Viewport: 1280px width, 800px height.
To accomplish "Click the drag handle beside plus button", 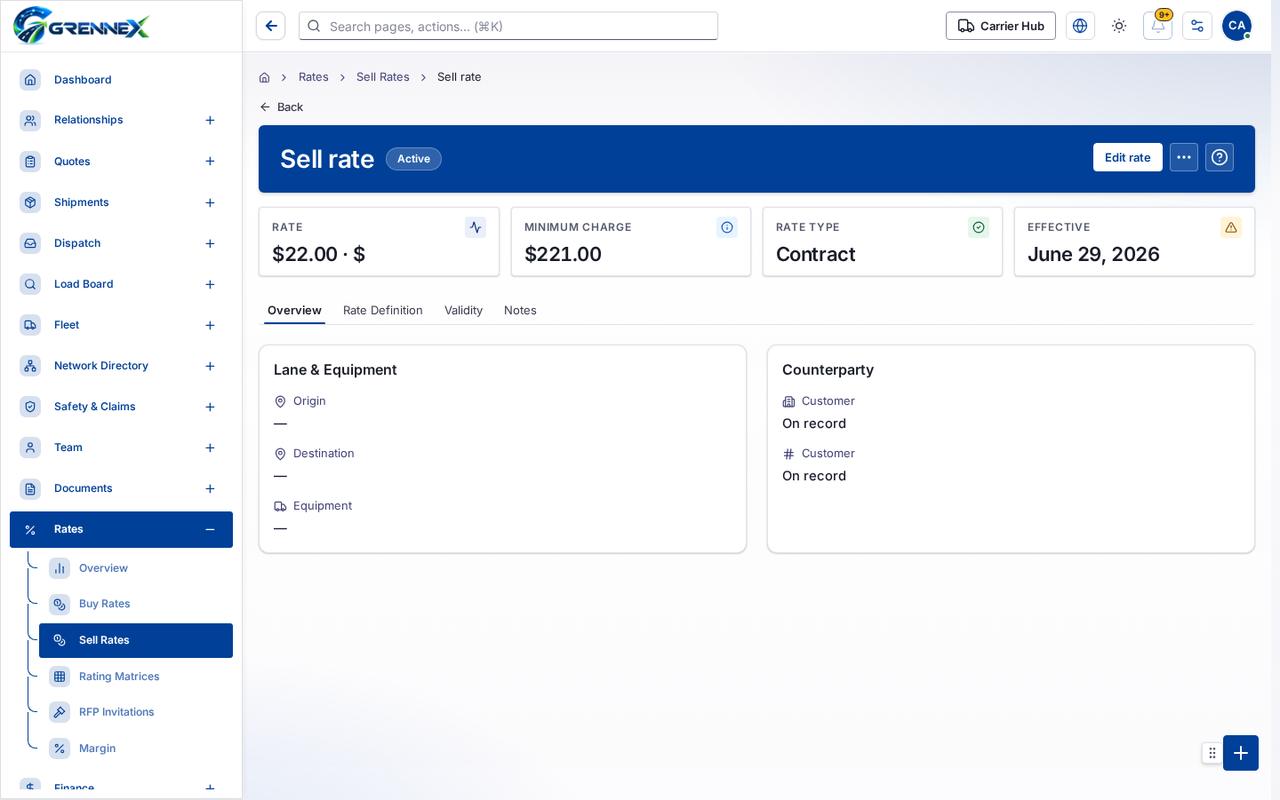I will click(1212, 753).
